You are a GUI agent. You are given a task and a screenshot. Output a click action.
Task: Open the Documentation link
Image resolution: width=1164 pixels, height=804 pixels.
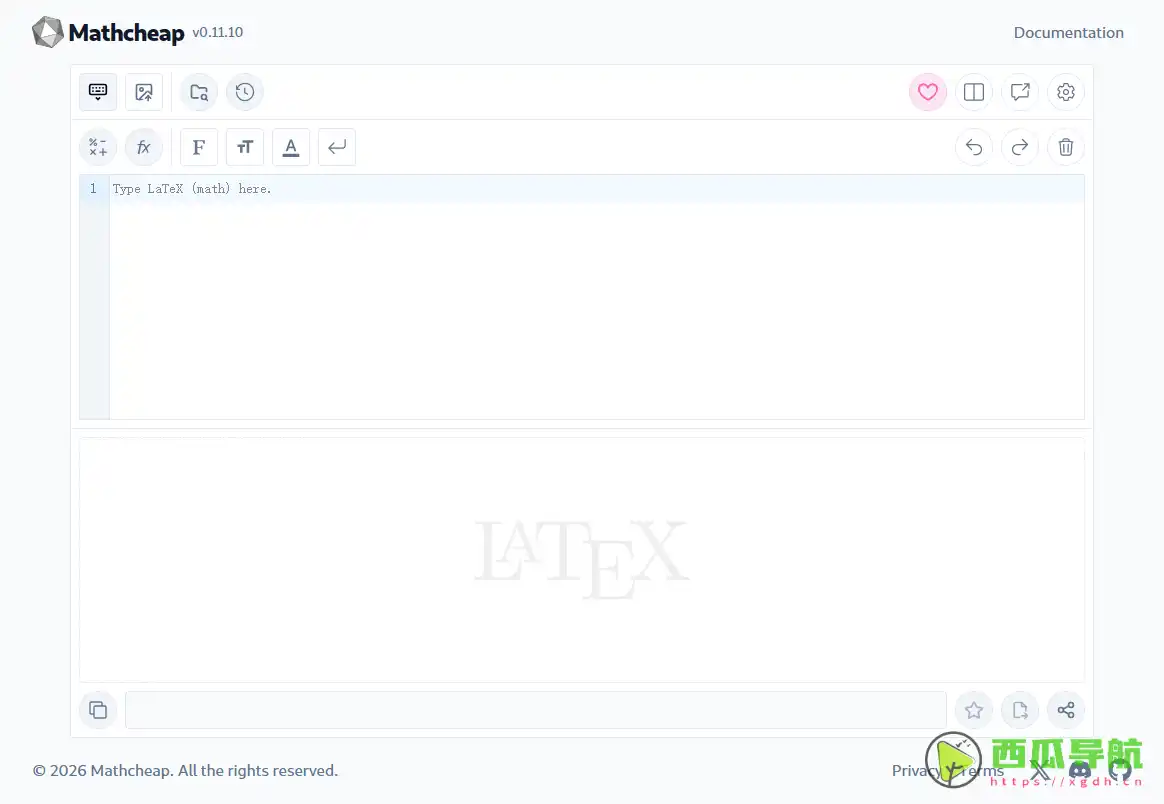[x=1068, y=33]
